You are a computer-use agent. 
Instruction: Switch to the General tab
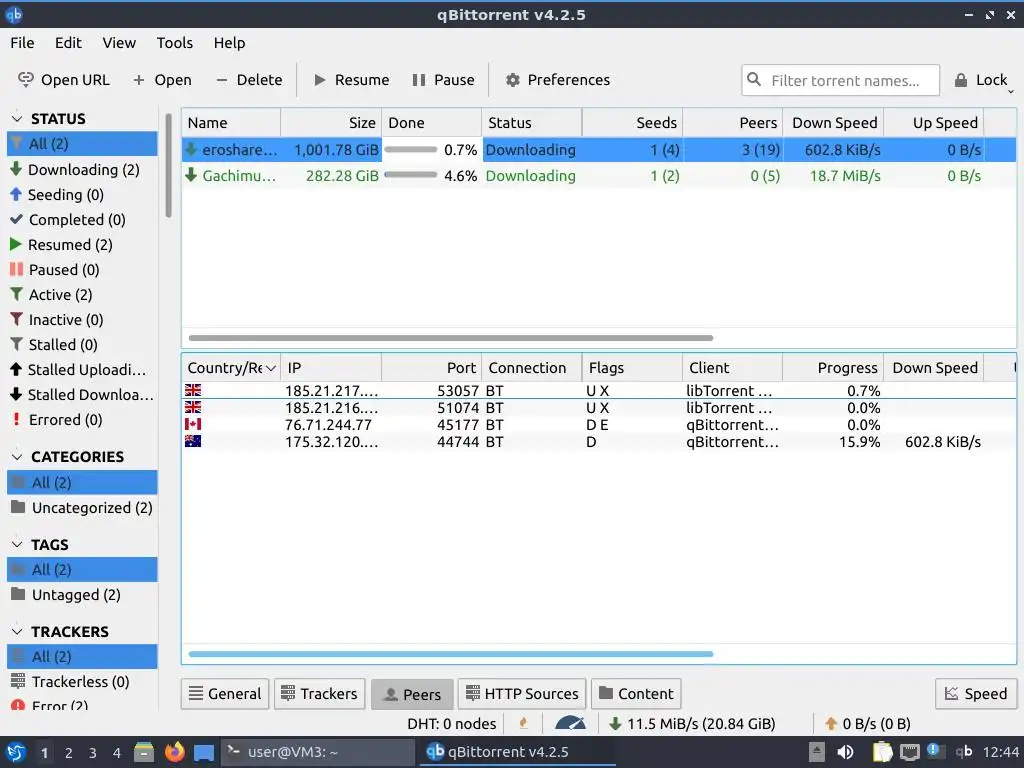tap(225, 694)
